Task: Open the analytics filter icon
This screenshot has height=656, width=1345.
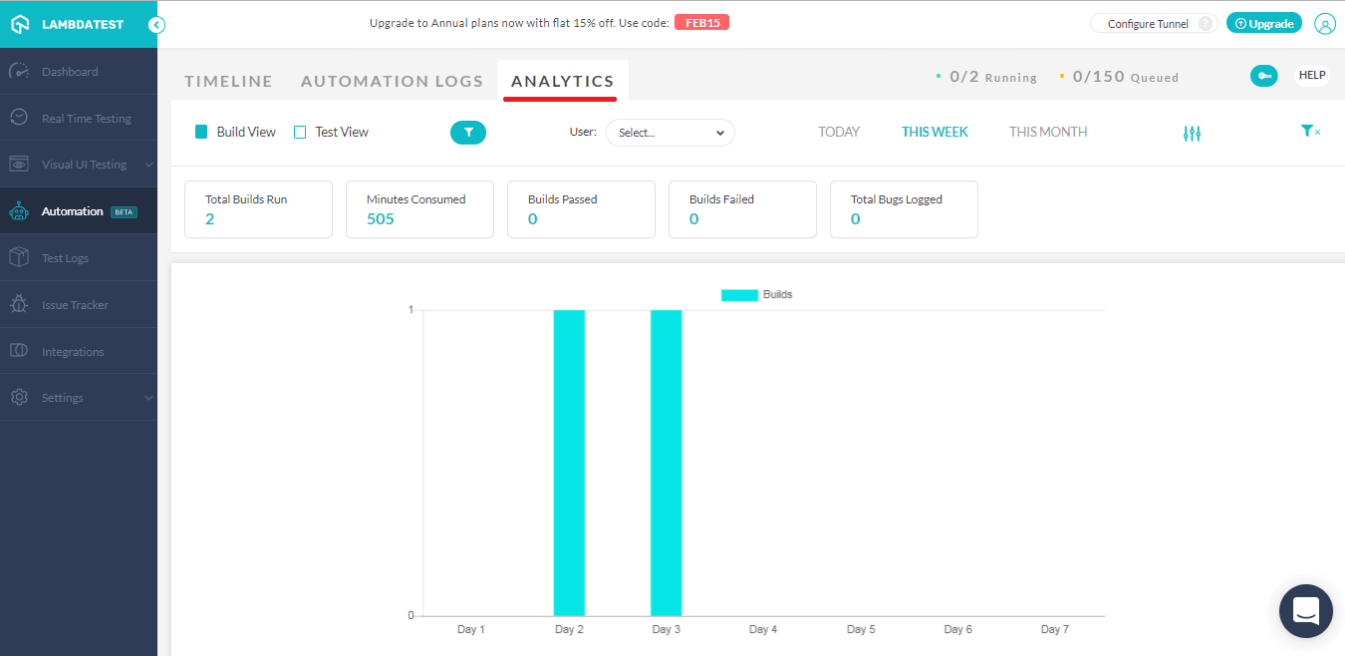Action: (x=468, y=132)
